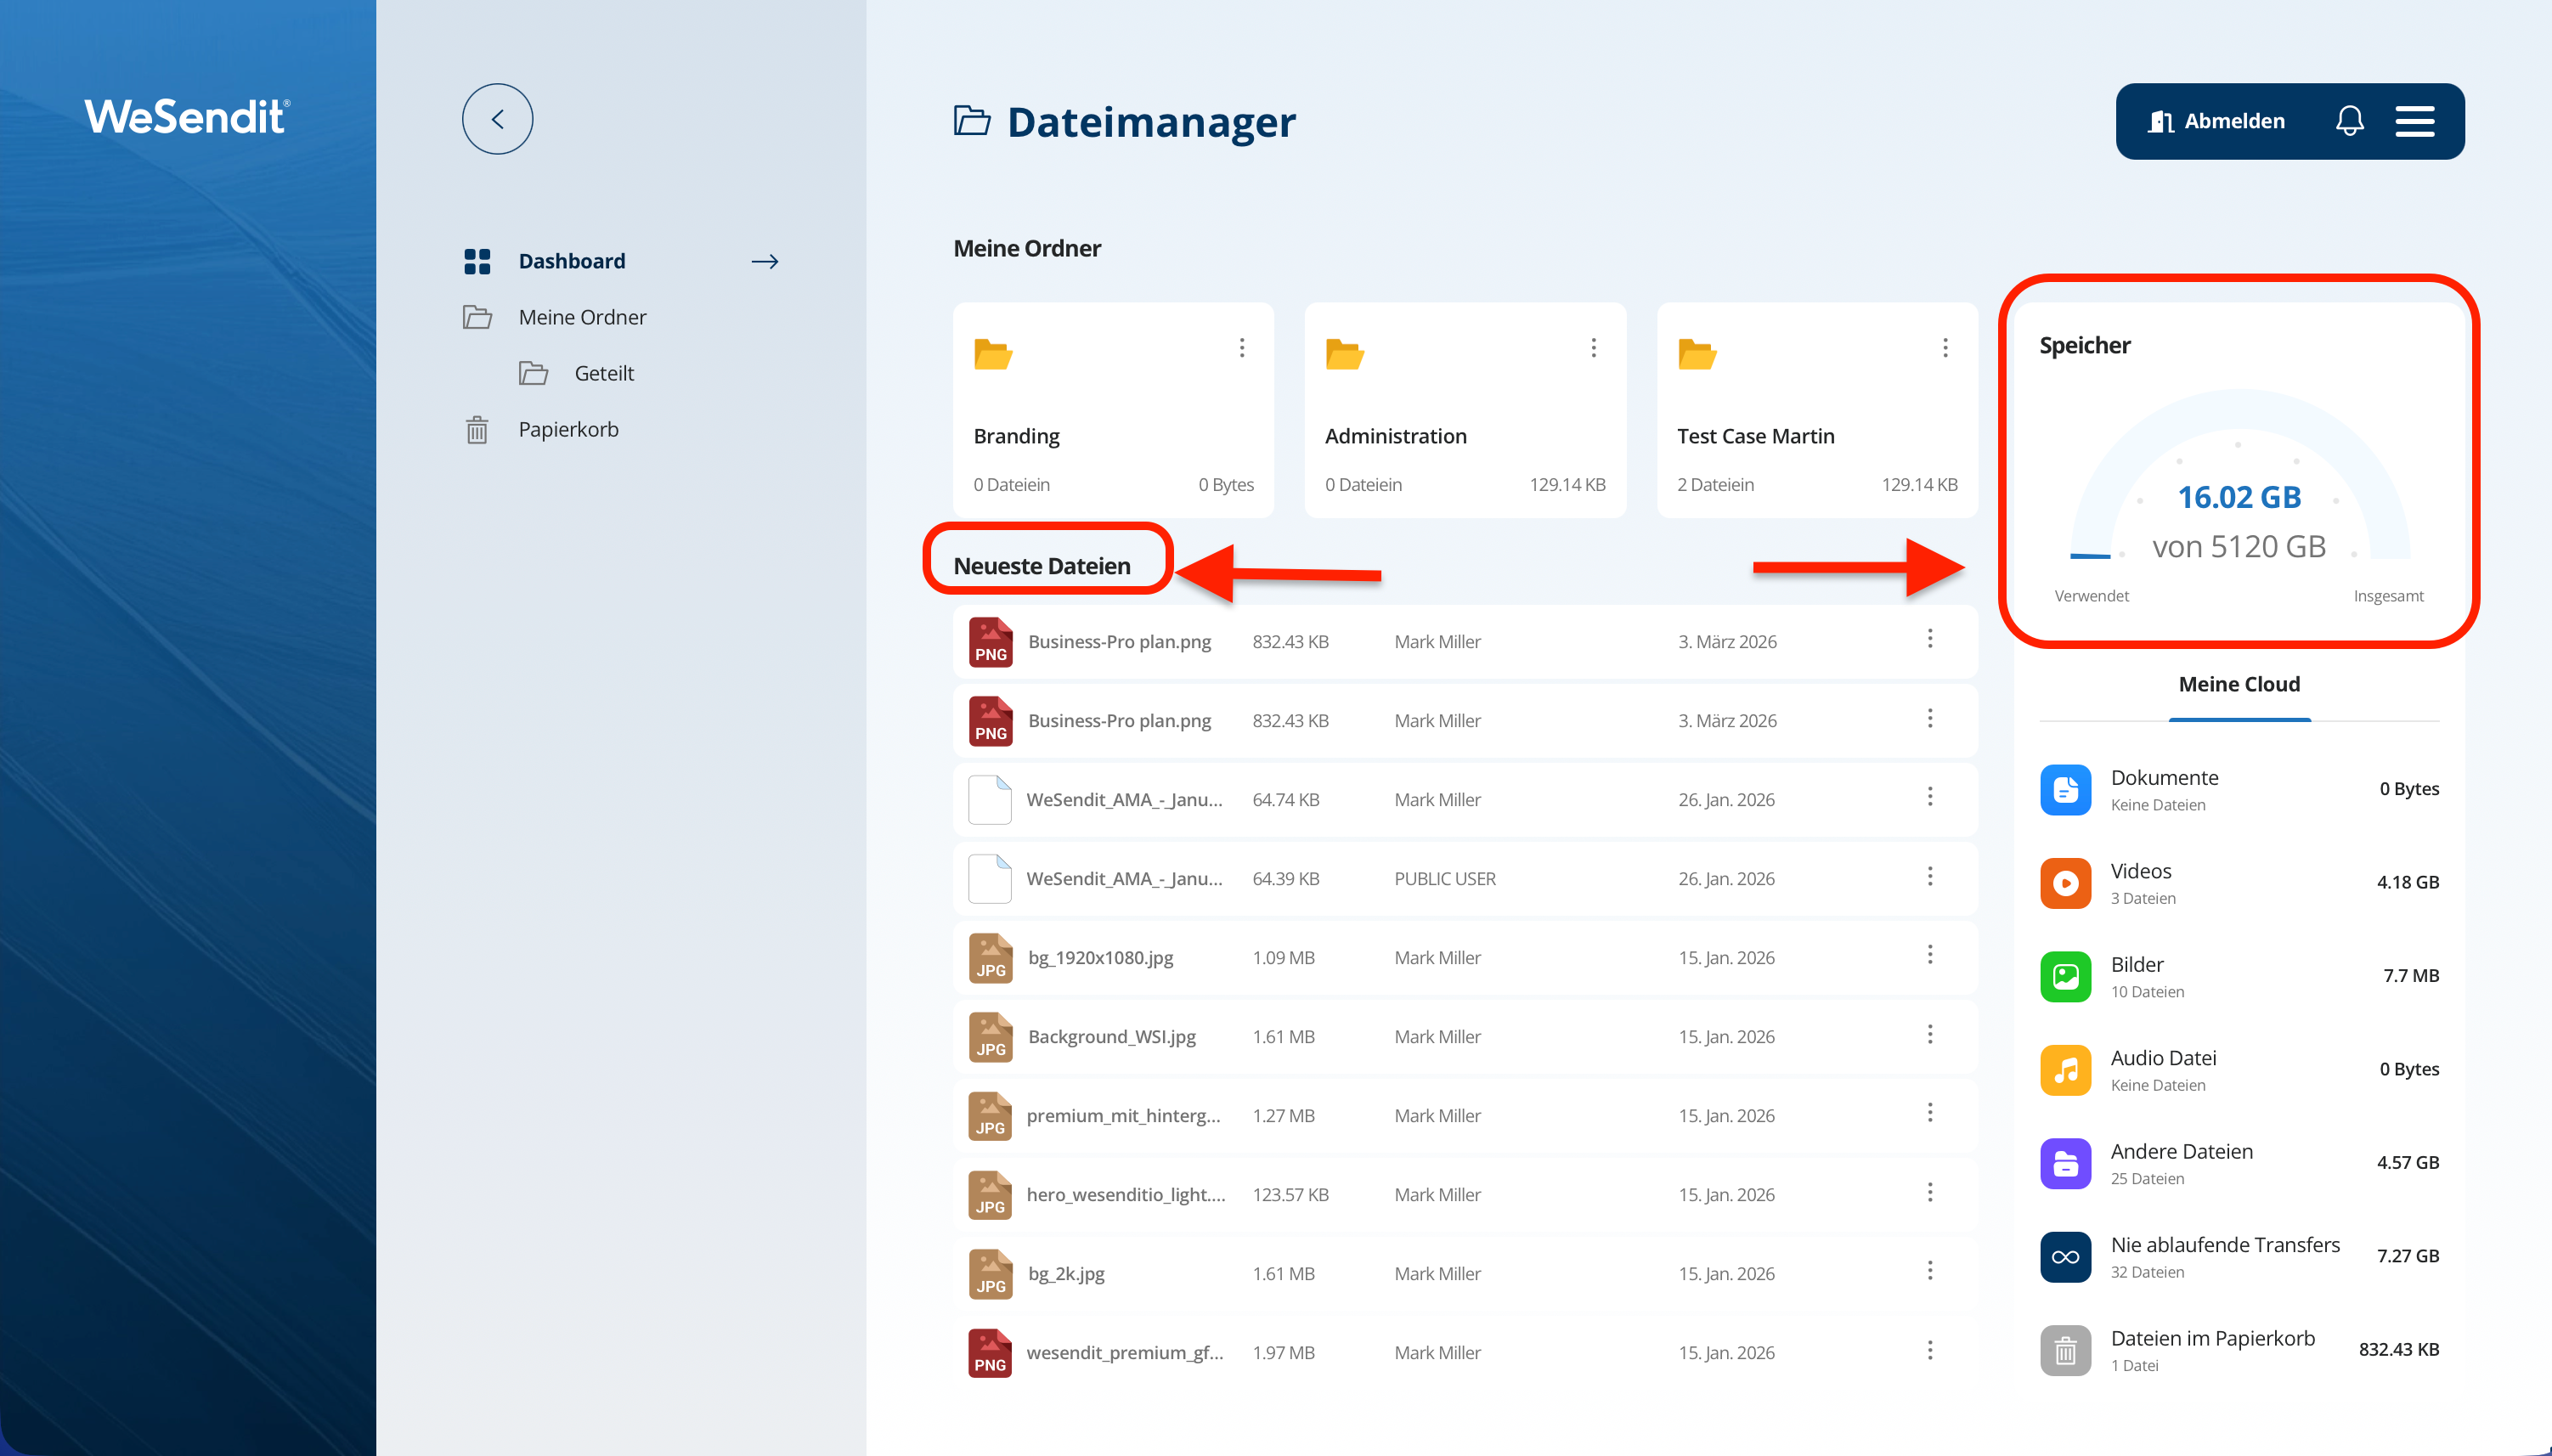Screen dimensions: 2552x1456
Task: Open options menu for Branding folder
Action: coord(1242,347)
